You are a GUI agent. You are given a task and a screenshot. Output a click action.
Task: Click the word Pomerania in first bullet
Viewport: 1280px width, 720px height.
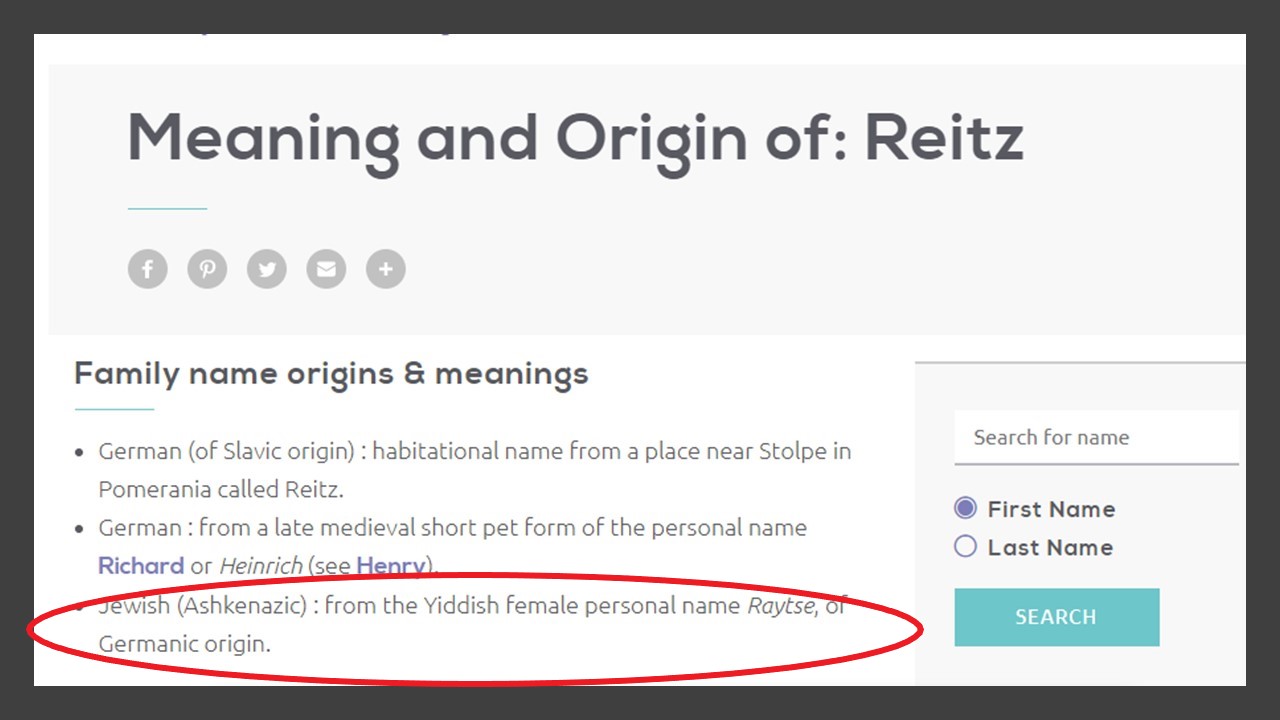coord(155,490)
